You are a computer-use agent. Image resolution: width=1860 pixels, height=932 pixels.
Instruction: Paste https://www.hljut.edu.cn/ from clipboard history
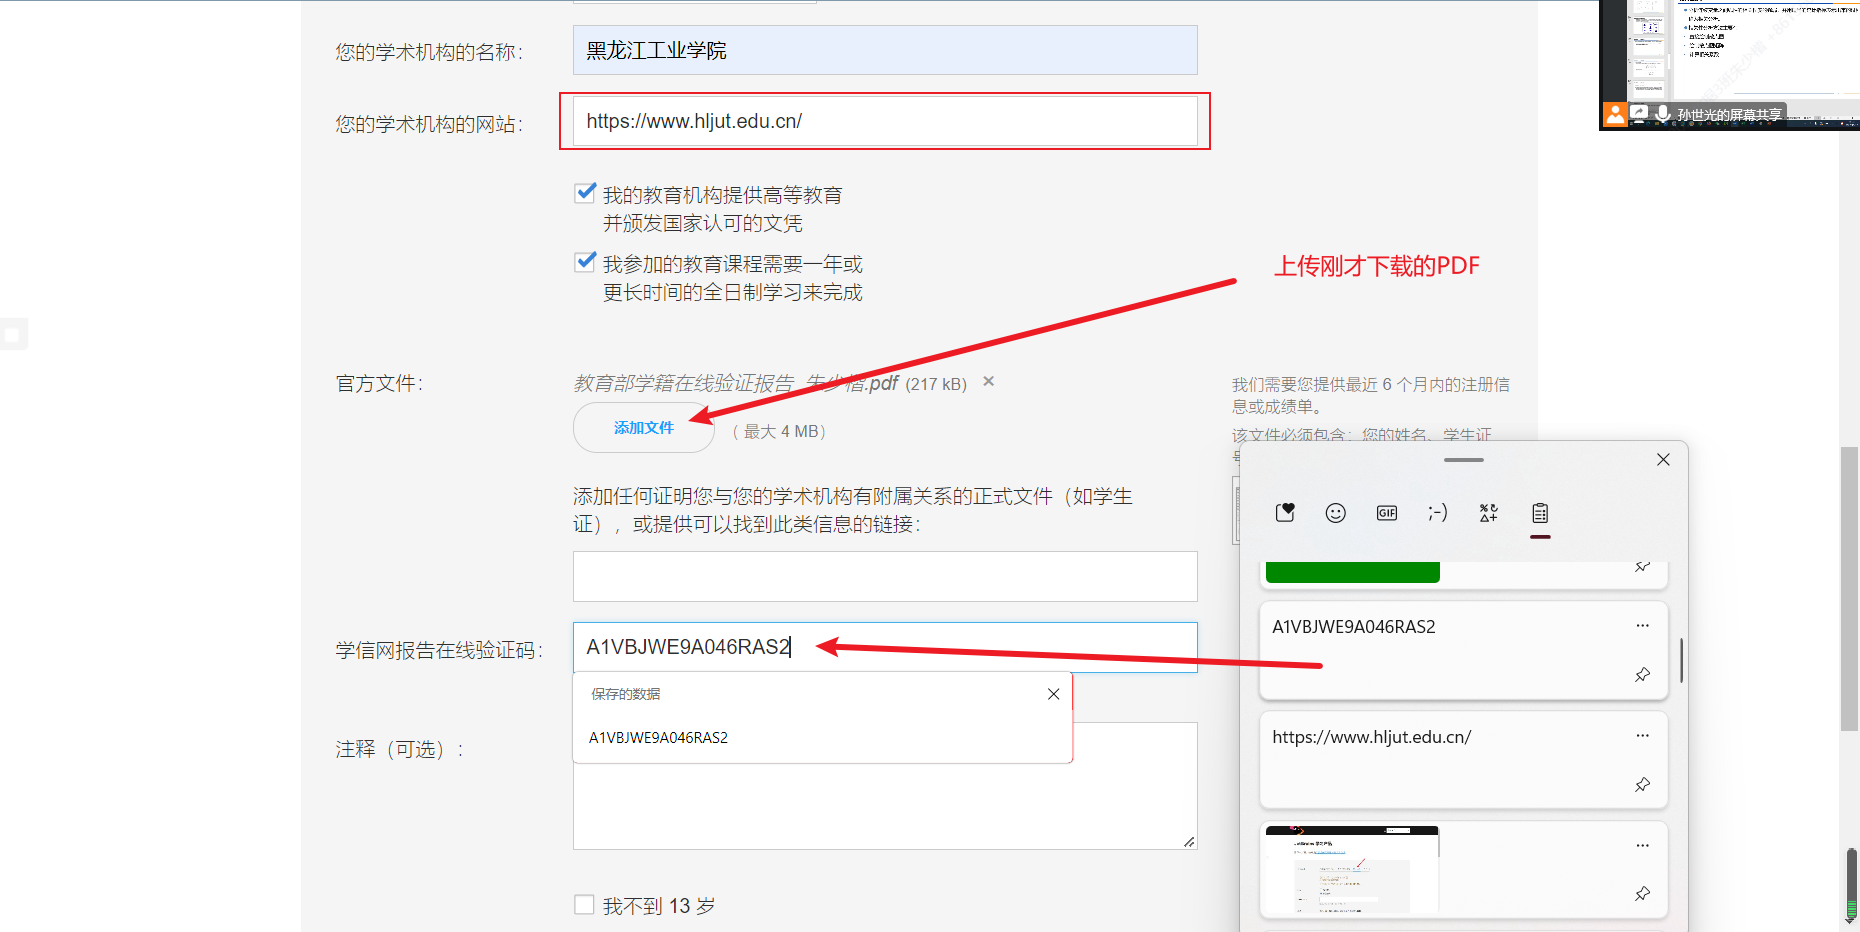point(1463,760)
